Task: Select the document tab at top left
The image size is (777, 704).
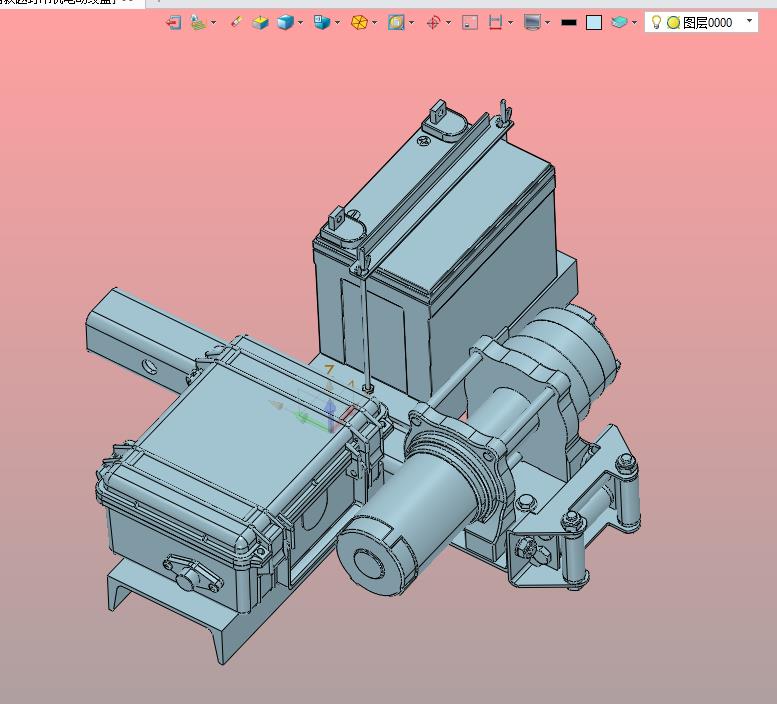Action: 60,3
